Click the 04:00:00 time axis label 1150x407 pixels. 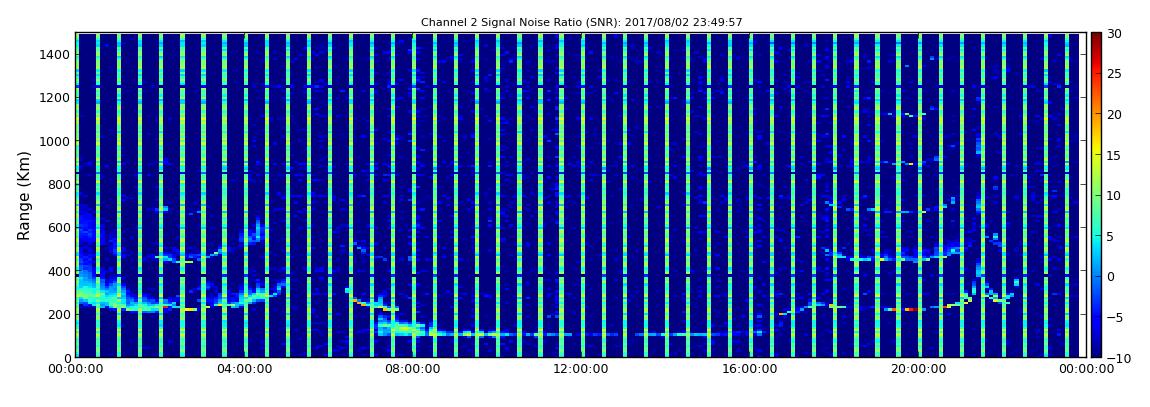click(x=243, y=370)
